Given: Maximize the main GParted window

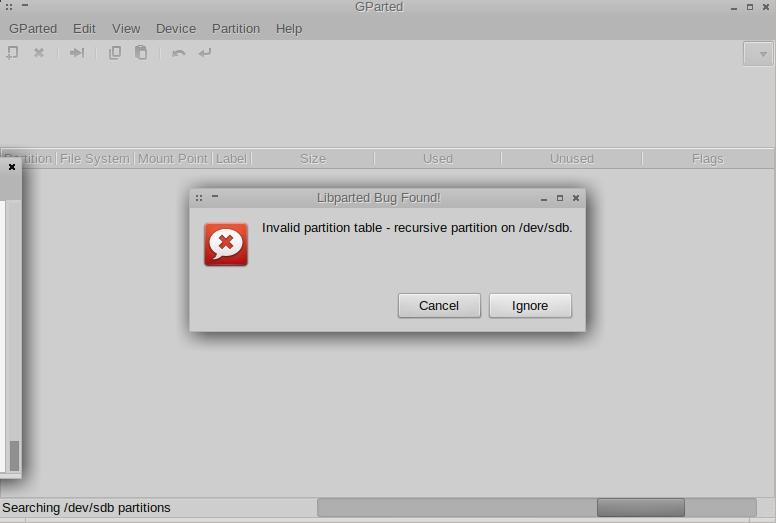Looking at the screenshot, I should pos(750,7).
